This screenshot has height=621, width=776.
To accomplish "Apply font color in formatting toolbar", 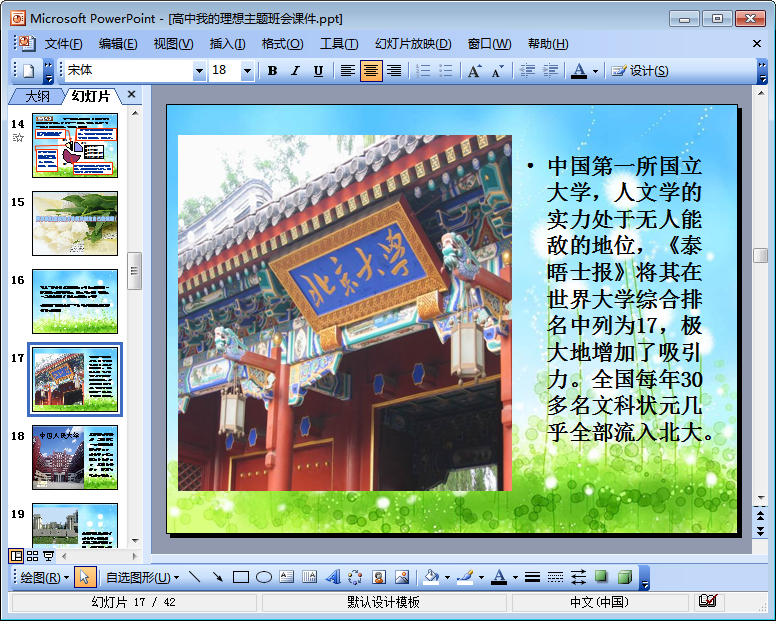I will pos(579,71).
